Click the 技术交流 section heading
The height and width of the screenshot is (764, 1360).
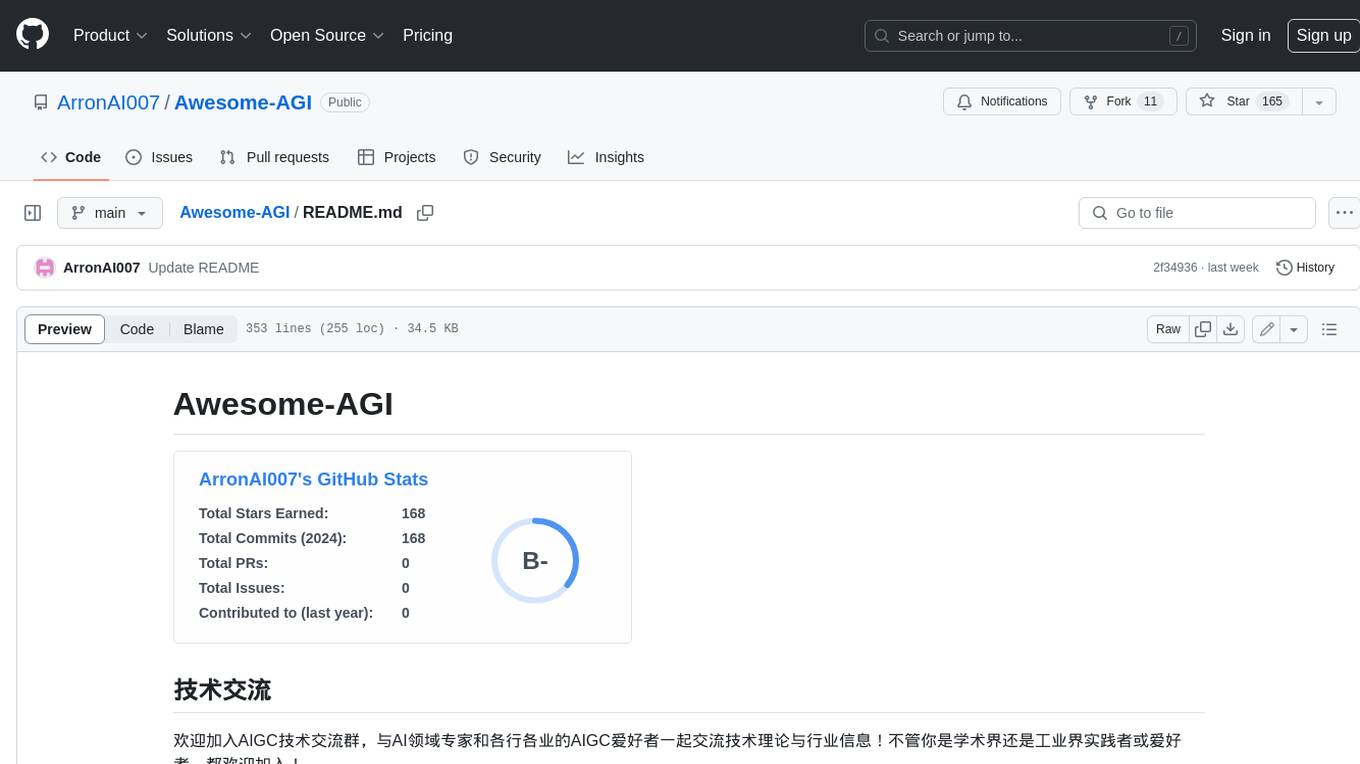point(222,690)
